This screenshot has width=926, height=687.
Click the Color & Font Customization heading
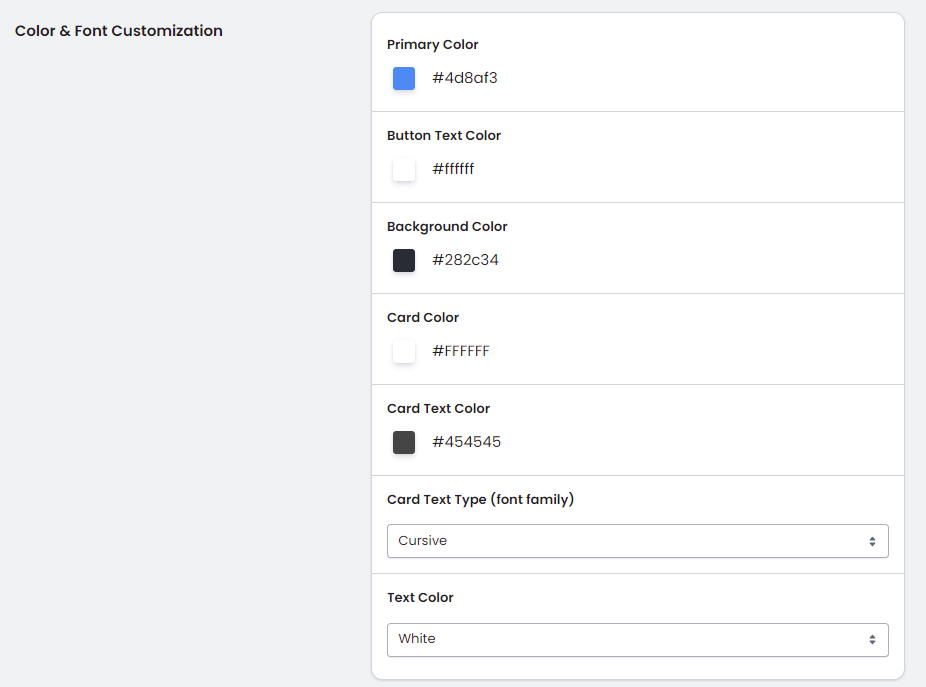pyautogui.click(x=119, y=31)
